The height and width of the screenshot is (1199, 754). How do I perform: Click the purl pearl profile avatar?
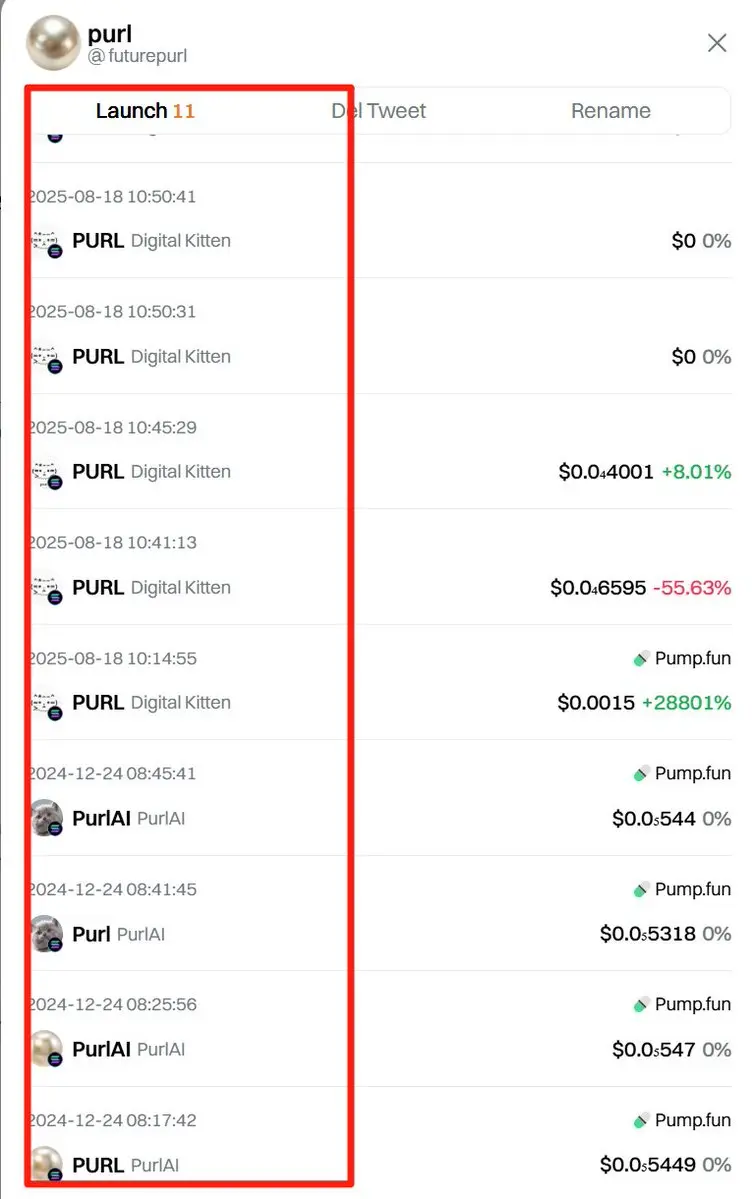point(53,43)
